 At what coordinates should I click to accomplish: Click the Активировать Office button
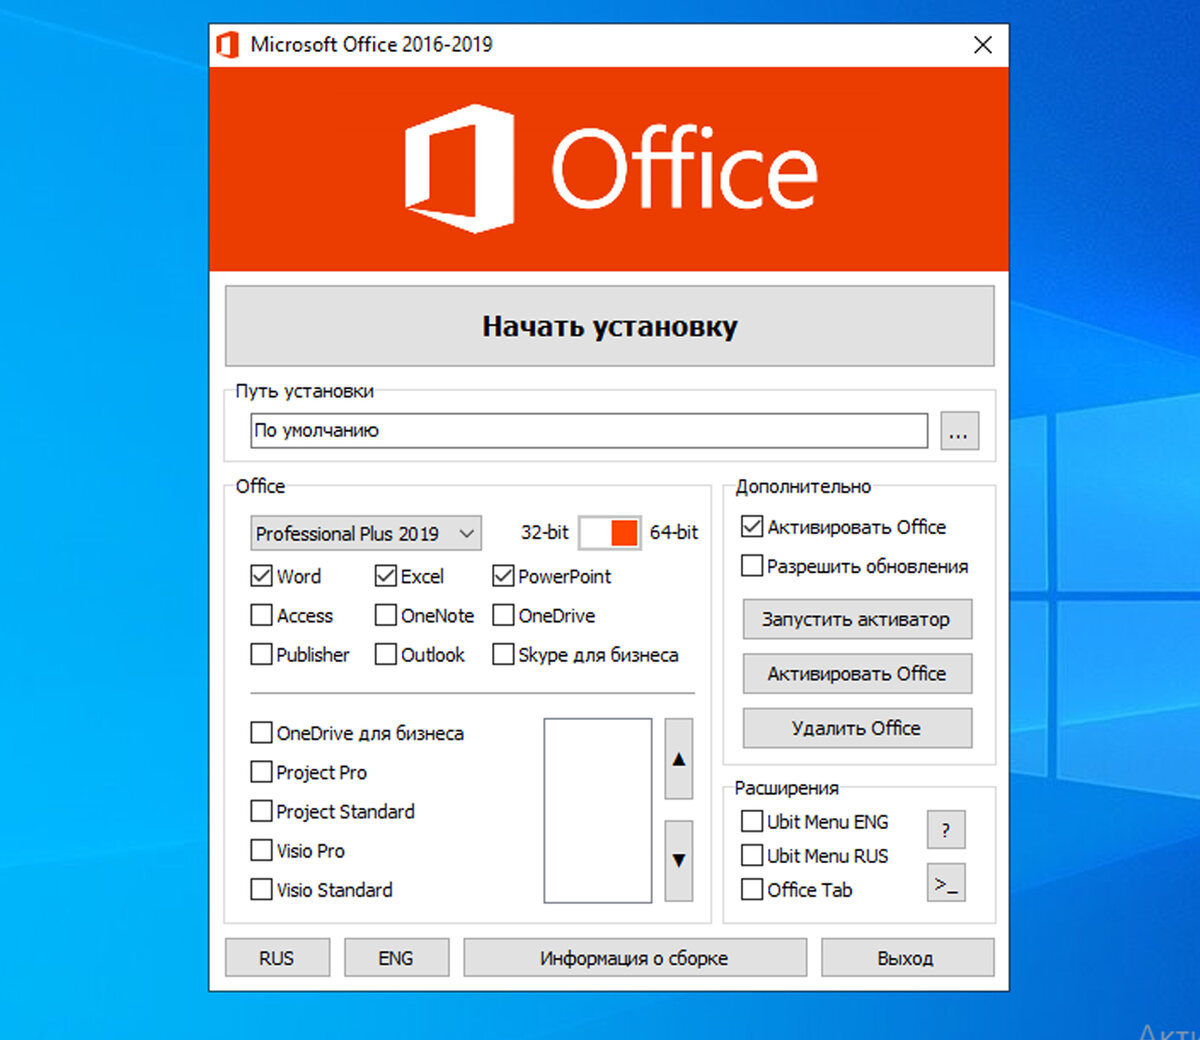pos(857,673)
